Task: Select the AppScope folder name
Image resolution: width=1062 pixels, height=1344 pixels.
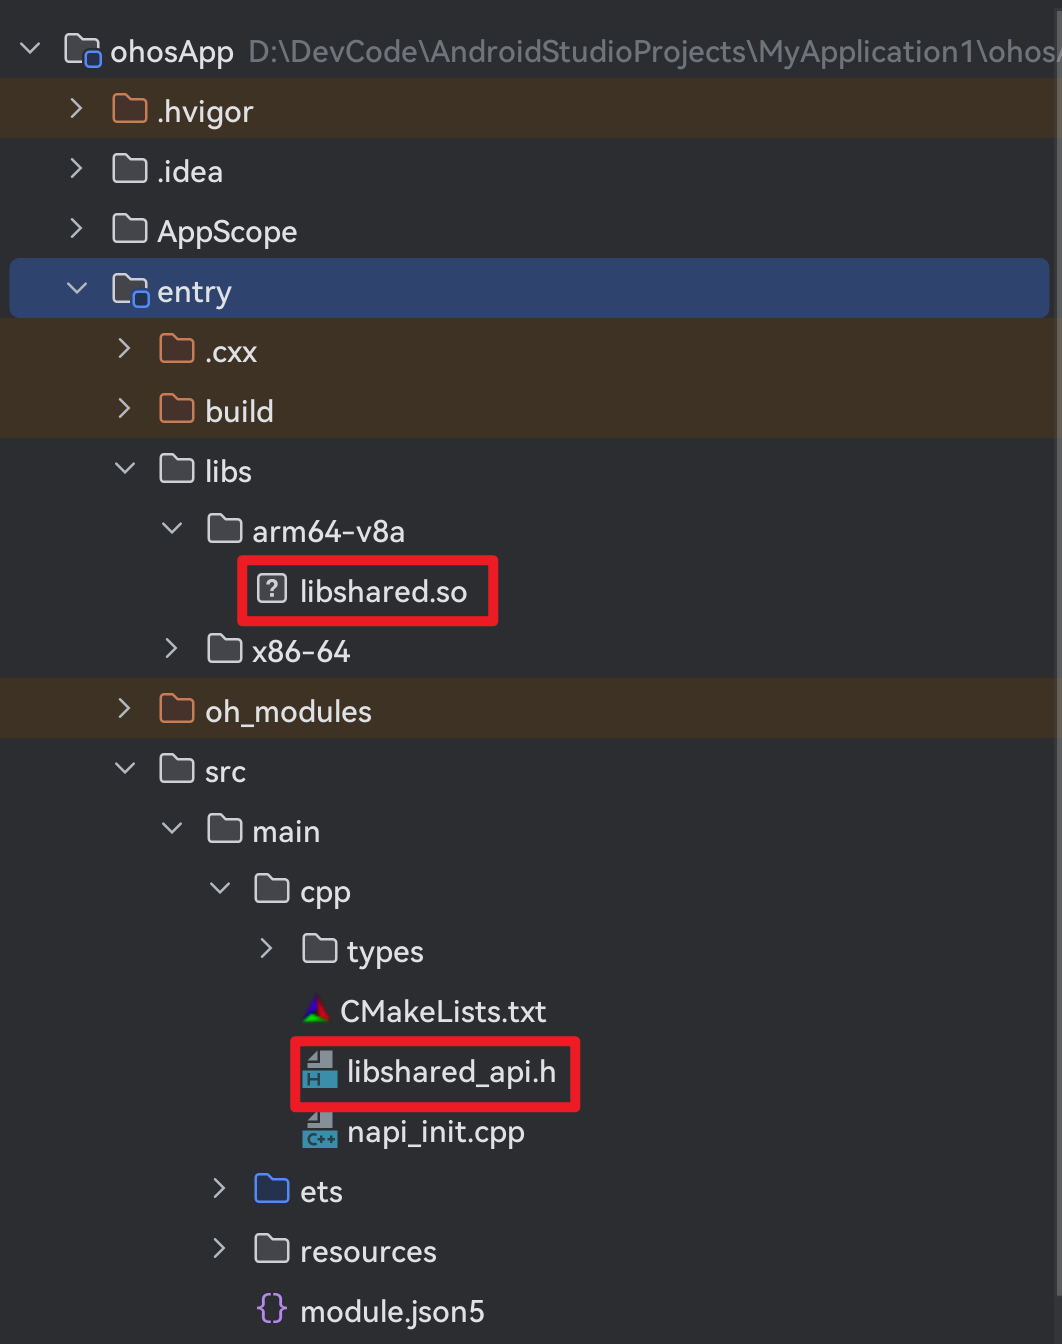Action: pos(227,231)
